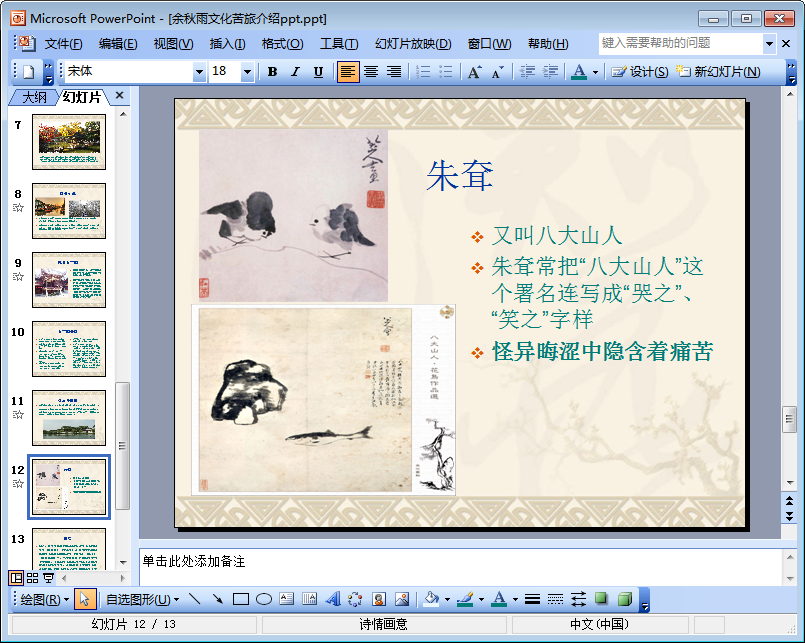
Task: Select slide 11 thumbnail
Action: [69, 418]
